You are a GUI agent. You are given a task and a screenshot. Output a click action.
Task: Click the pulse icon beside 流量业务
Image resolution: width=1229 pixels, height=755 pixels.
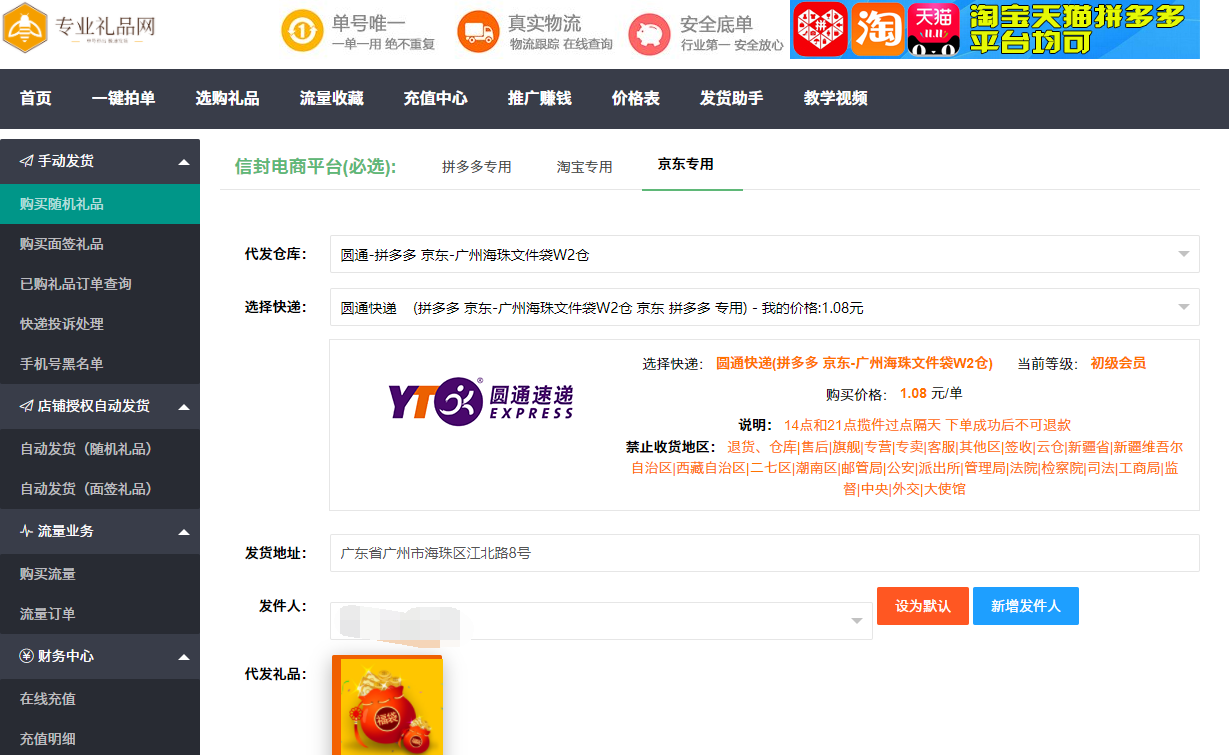(26, 531)
